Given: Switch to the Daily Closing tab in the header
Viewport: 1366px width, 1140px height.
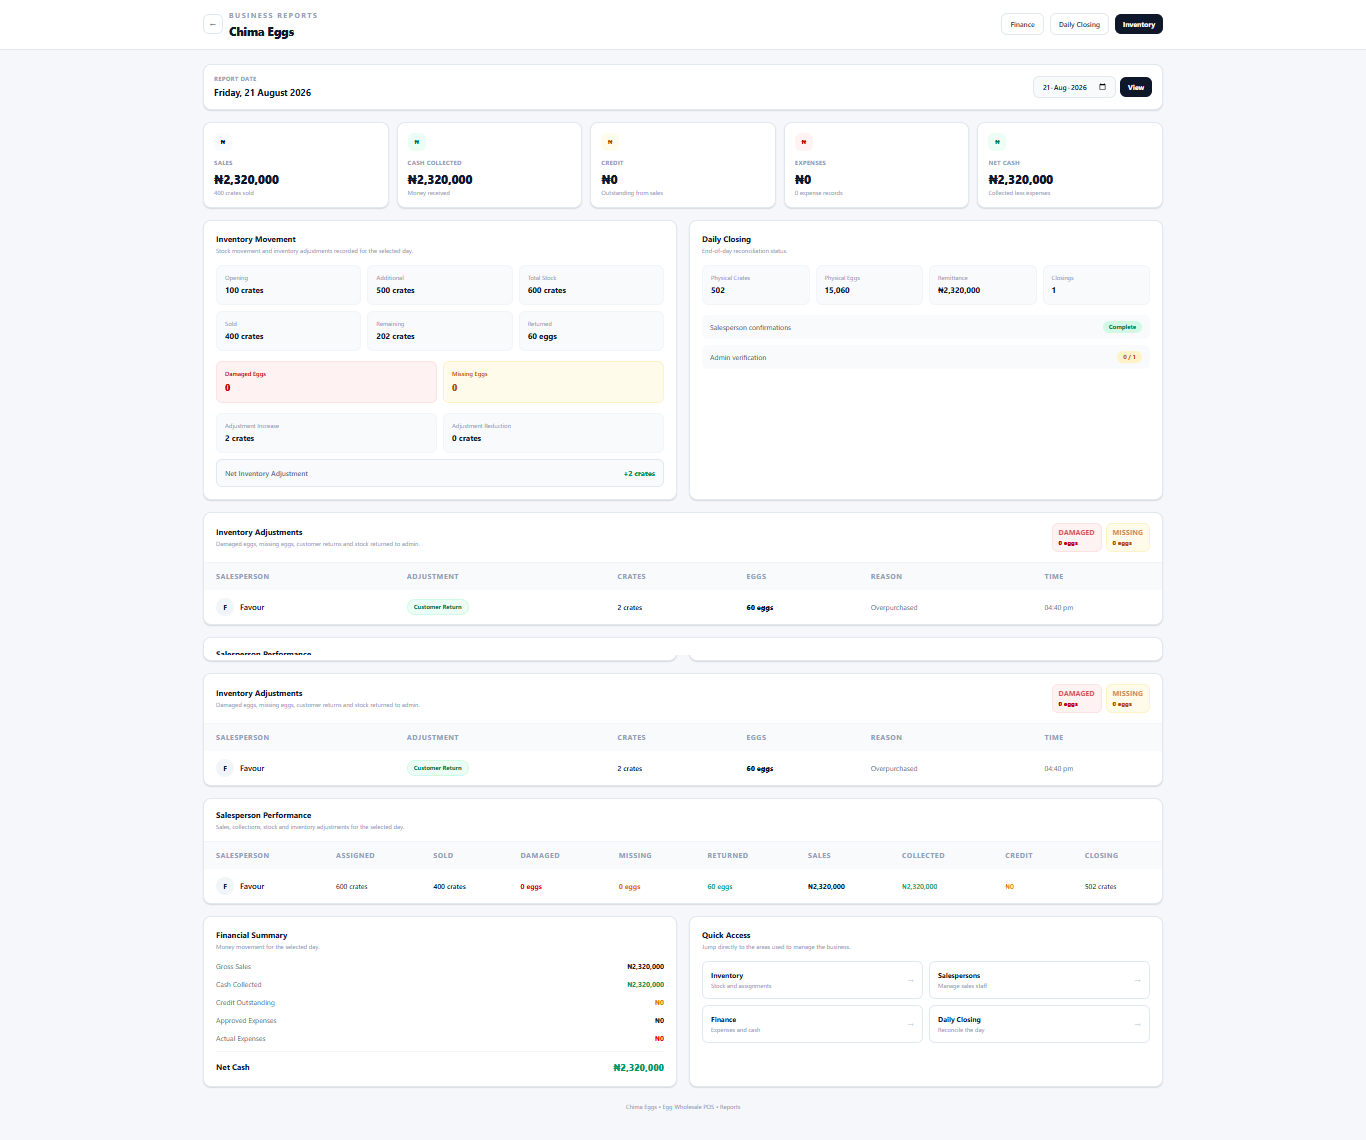Looking at the screenshot, I should (1079, 24).
